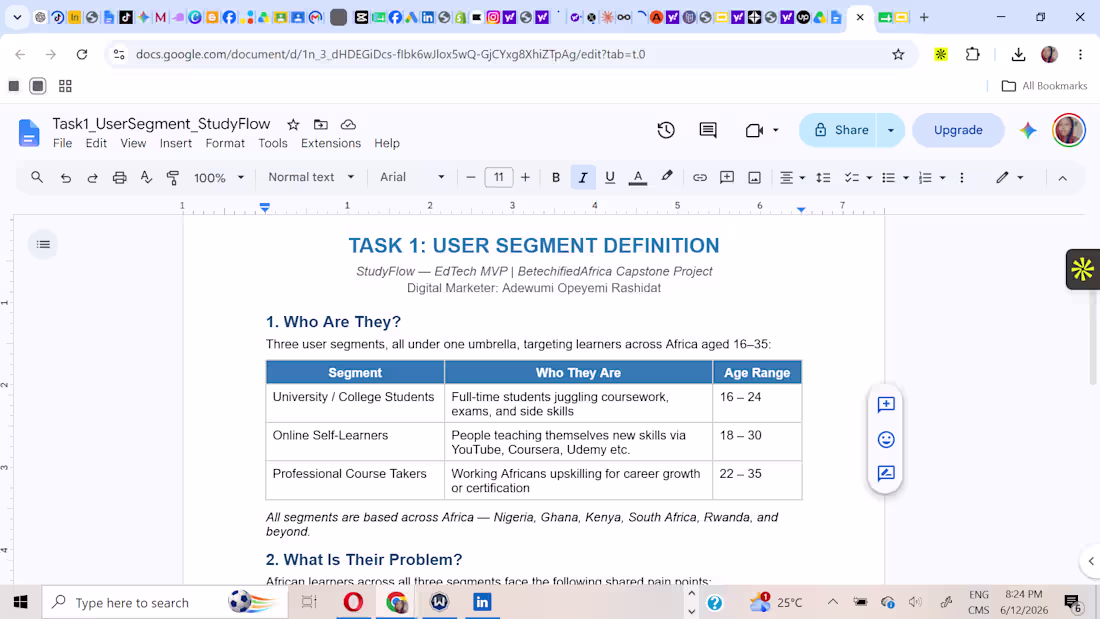Open the checklist menu dropdown arrow
1100x619 pixels.
pos(869,178)
